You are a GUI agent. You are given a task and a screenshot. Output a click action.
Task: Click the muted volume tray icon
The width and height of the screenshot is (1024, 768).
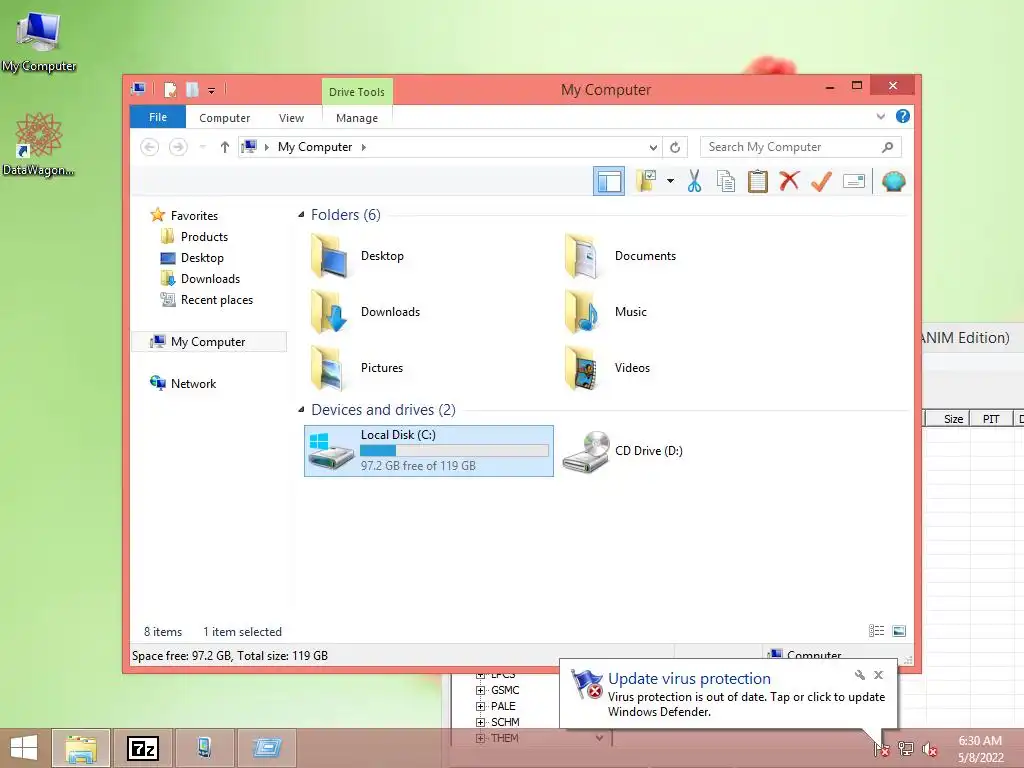[x=929, y=749]
